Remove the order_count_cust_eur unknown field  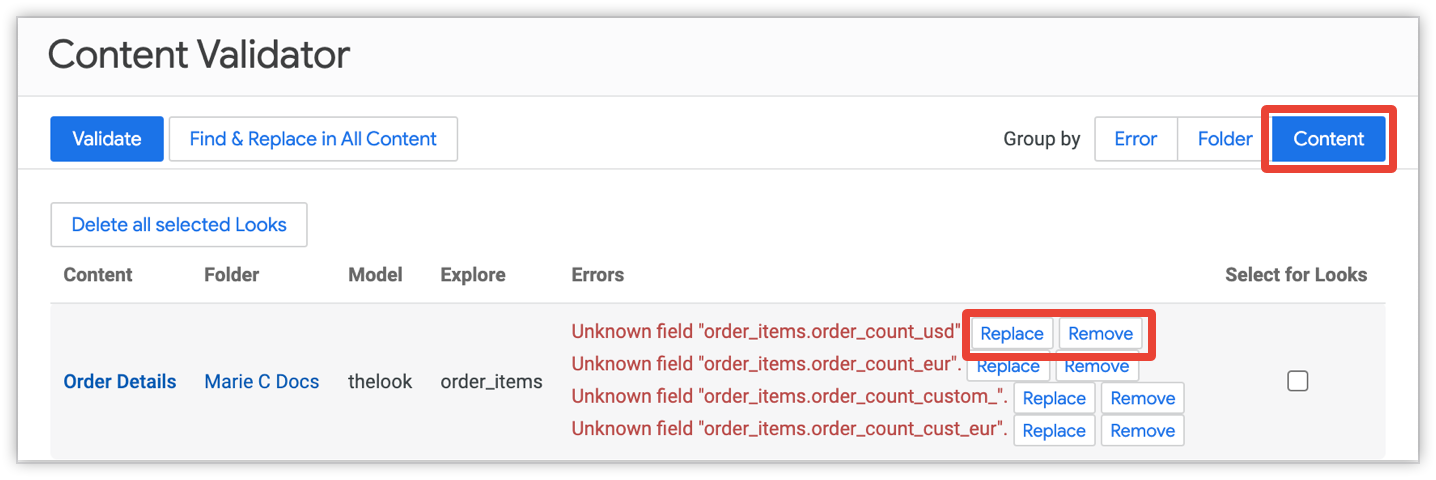tap(1142, 431)
